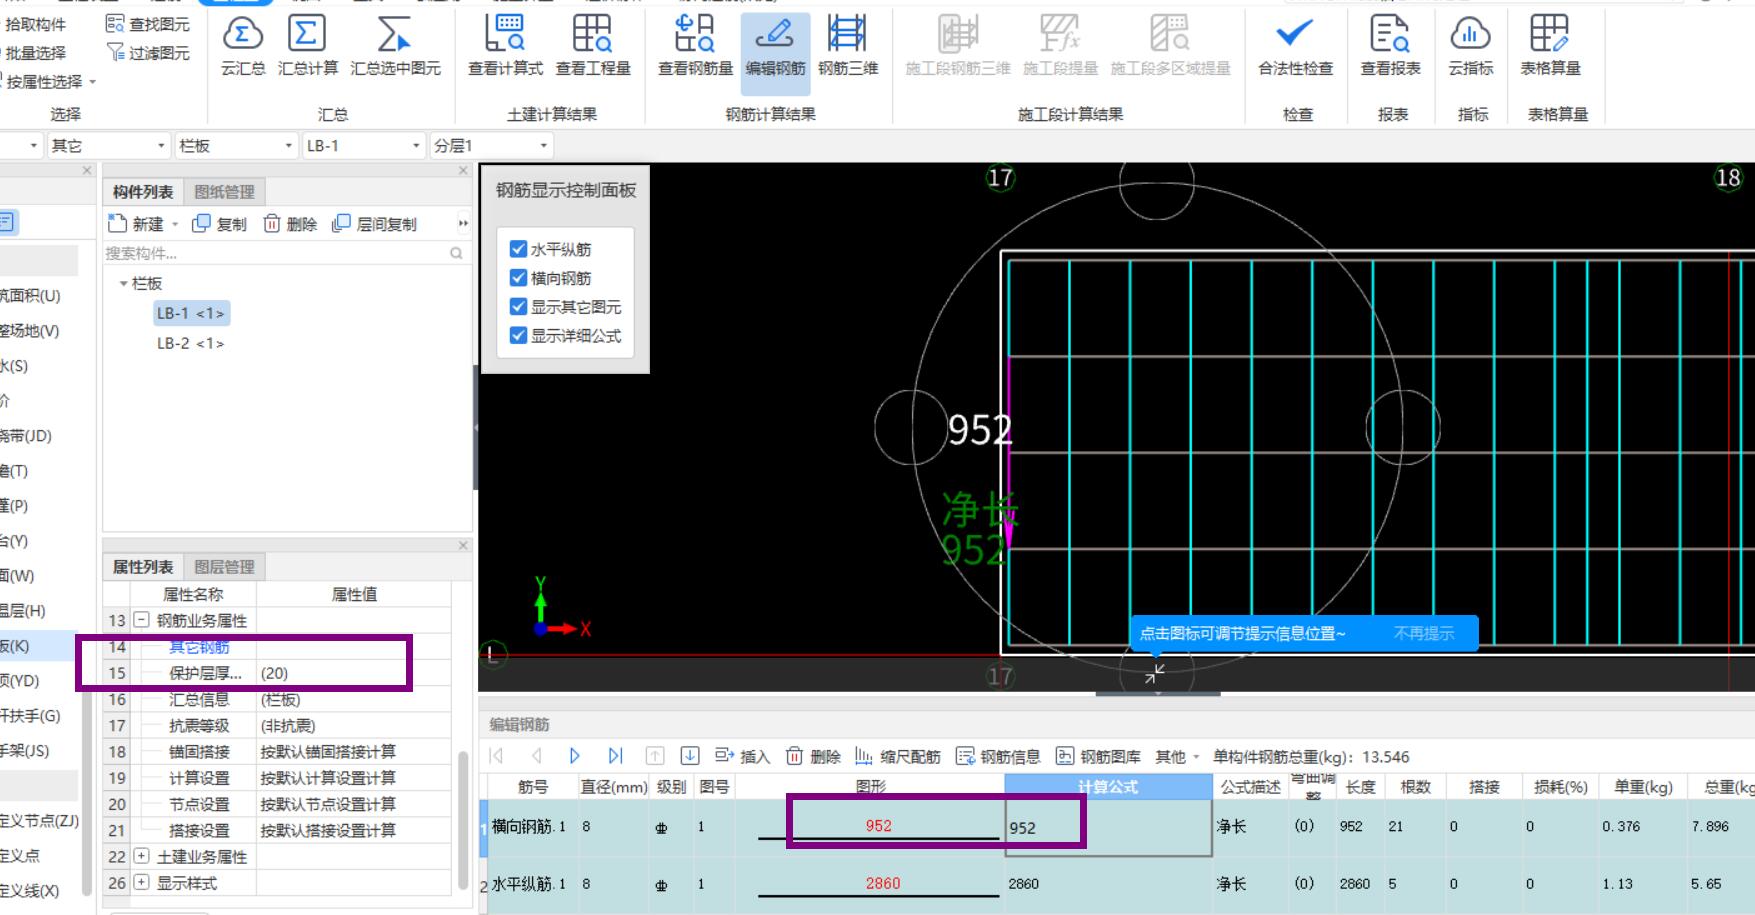Click 查找图元 find element

pyautogui.click(x=148, y=24)
